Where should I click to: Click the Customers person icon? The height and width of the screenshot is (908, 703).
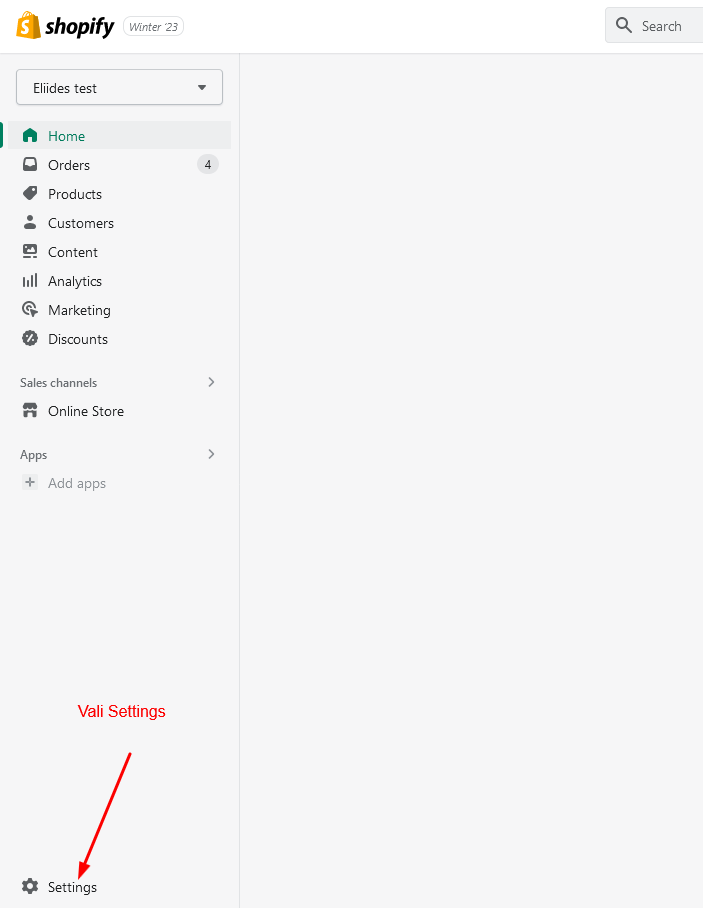pos(30,223)
